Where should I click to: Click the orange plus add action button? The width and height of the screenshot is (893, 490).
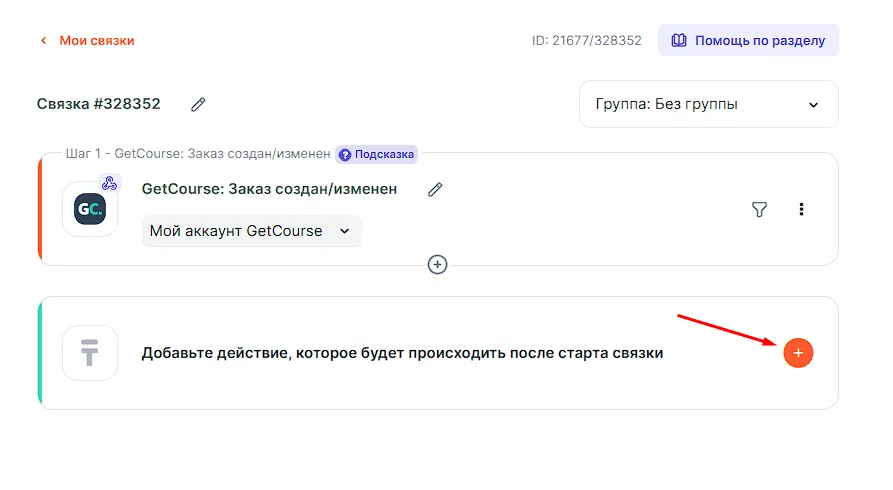click(x=798, y=353)
